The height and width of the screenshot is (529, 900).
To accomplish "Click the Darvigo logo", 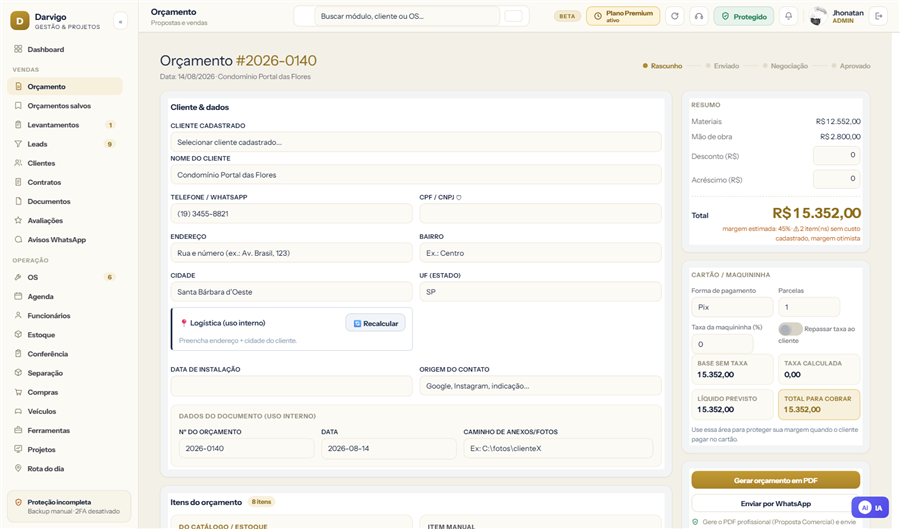I will point(20,21).
